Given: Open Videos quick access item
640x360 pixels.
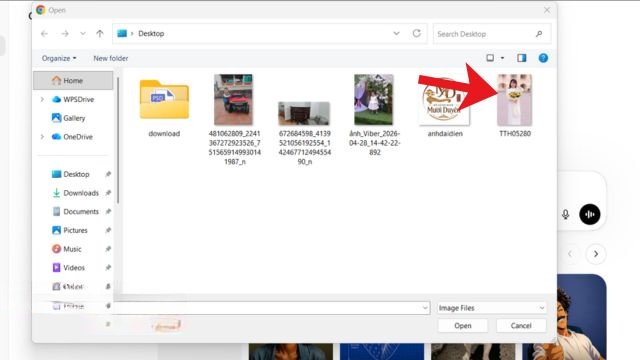Looking at the screenshot, I should pyautogui.click(x=68, y=268).
